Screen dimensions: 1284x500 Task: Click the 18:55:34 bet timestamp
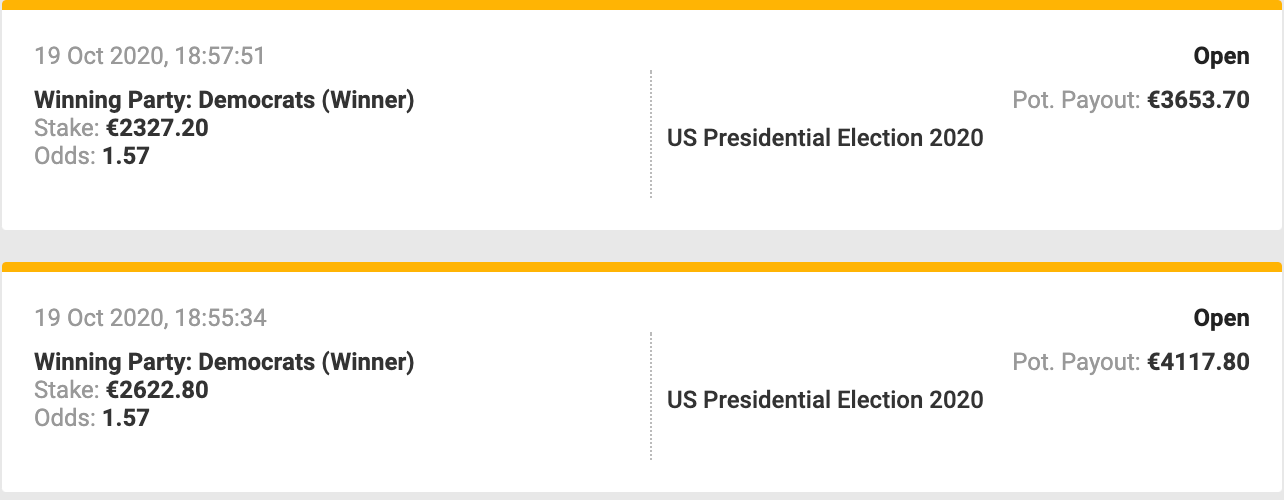[150, 318]
